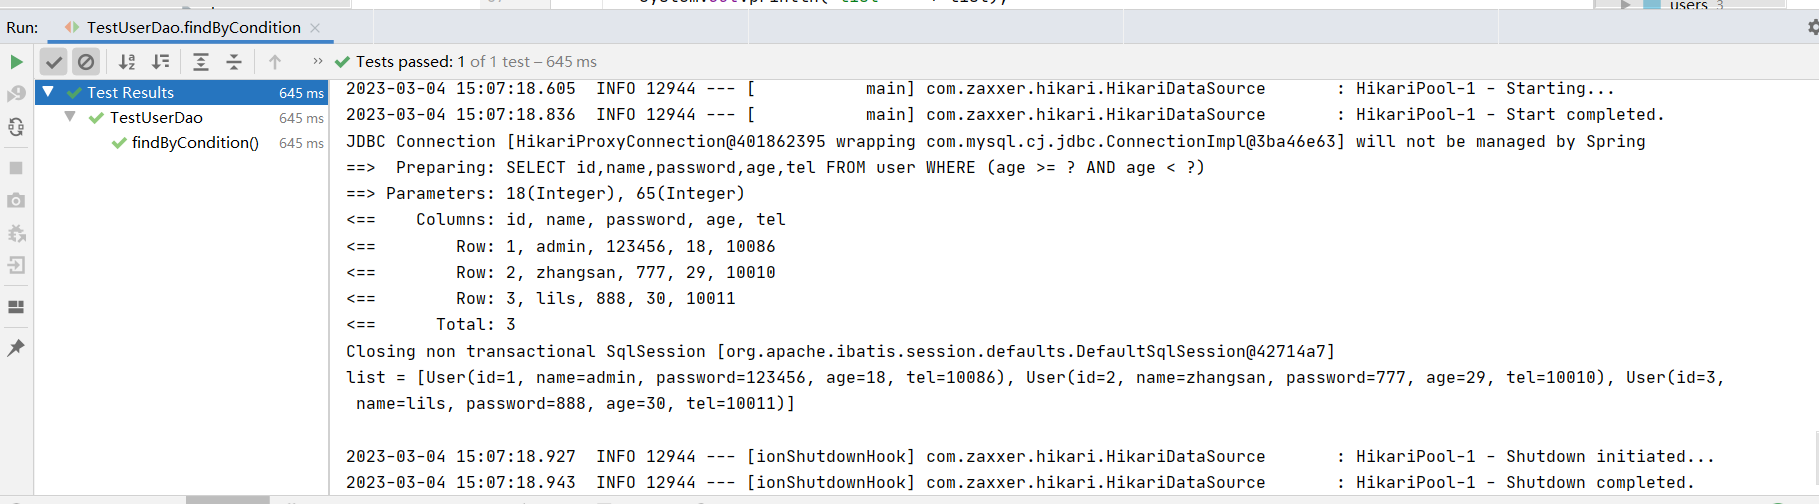Collapse the Test Results tree node
This screenshot has width=1819, height=504.
click(x=48, y=92)
